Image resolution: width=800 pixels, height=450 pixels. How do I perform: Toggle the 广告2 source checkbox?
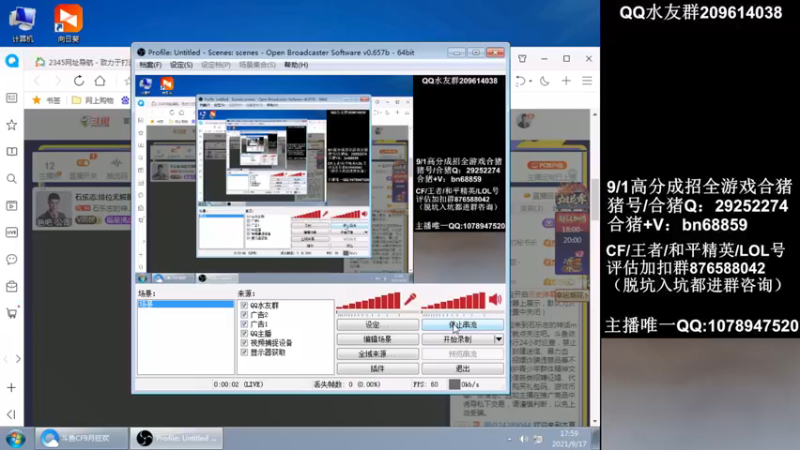pyautogui.click(x=244, y=315)
